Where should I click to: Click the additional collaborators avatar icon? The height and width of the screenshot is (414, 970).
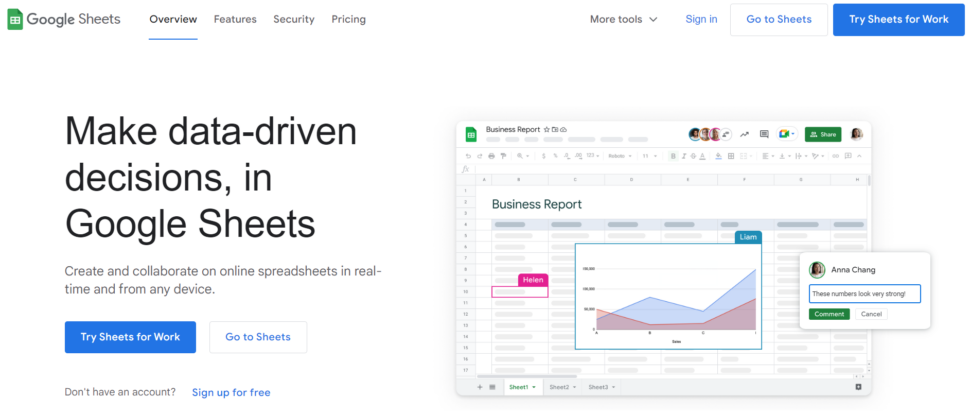(726, 134)
